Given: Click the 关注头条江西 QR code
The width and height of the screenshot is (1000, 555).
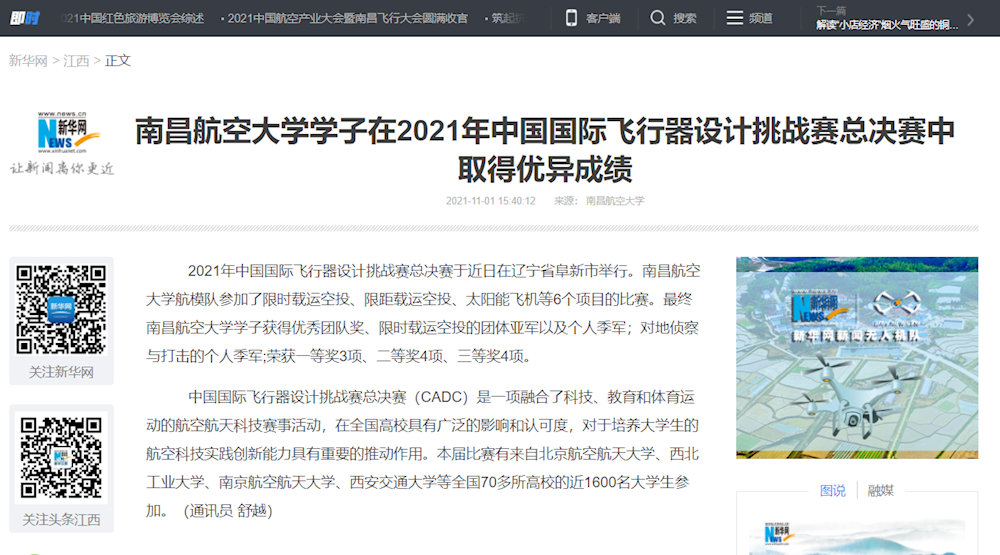Looking at the screenshot, I should coord(61,456).
